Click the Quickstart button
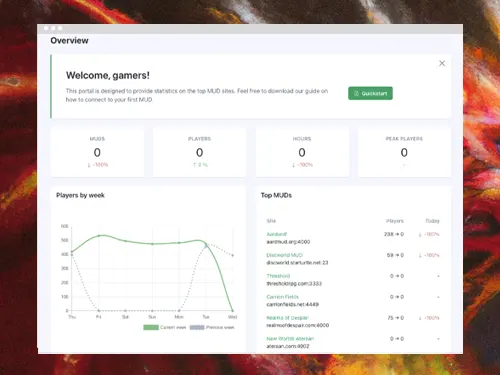 [370, 93]
